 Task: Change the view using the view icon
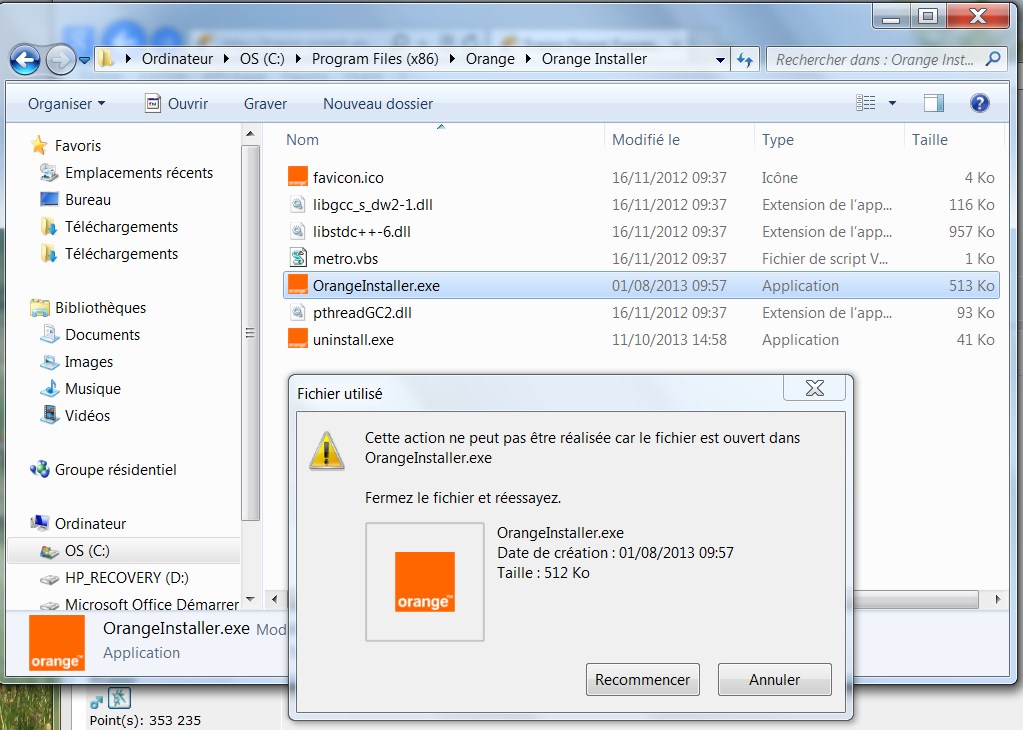click(x=866, y=103)
